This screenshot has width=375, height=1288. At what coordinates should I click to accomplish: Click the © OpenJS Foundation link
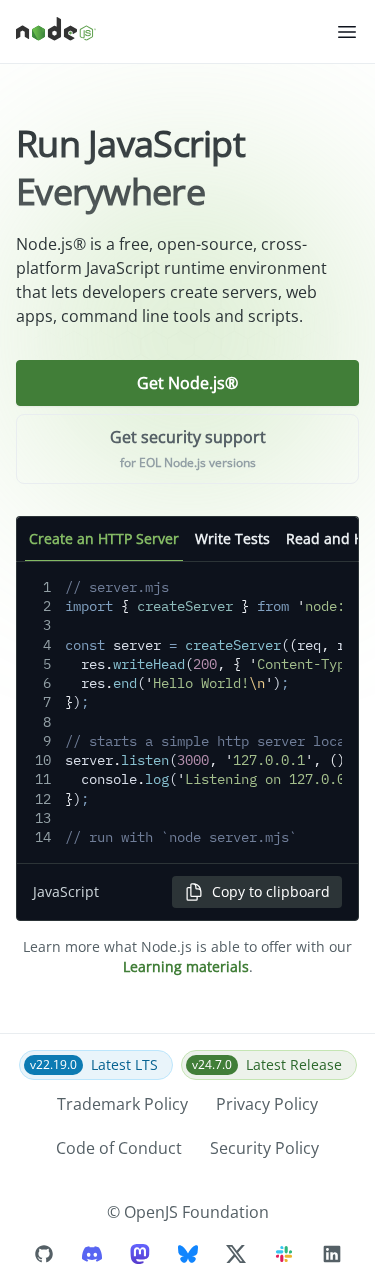coord(188,1212)
